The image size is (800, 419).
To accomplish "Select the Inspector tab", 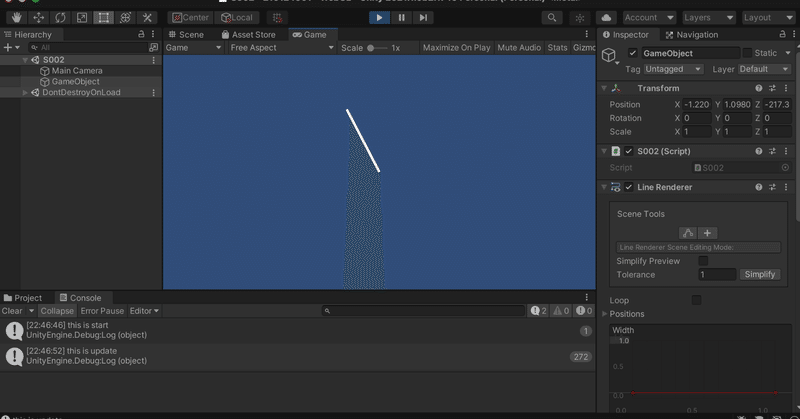I will 626,35.
